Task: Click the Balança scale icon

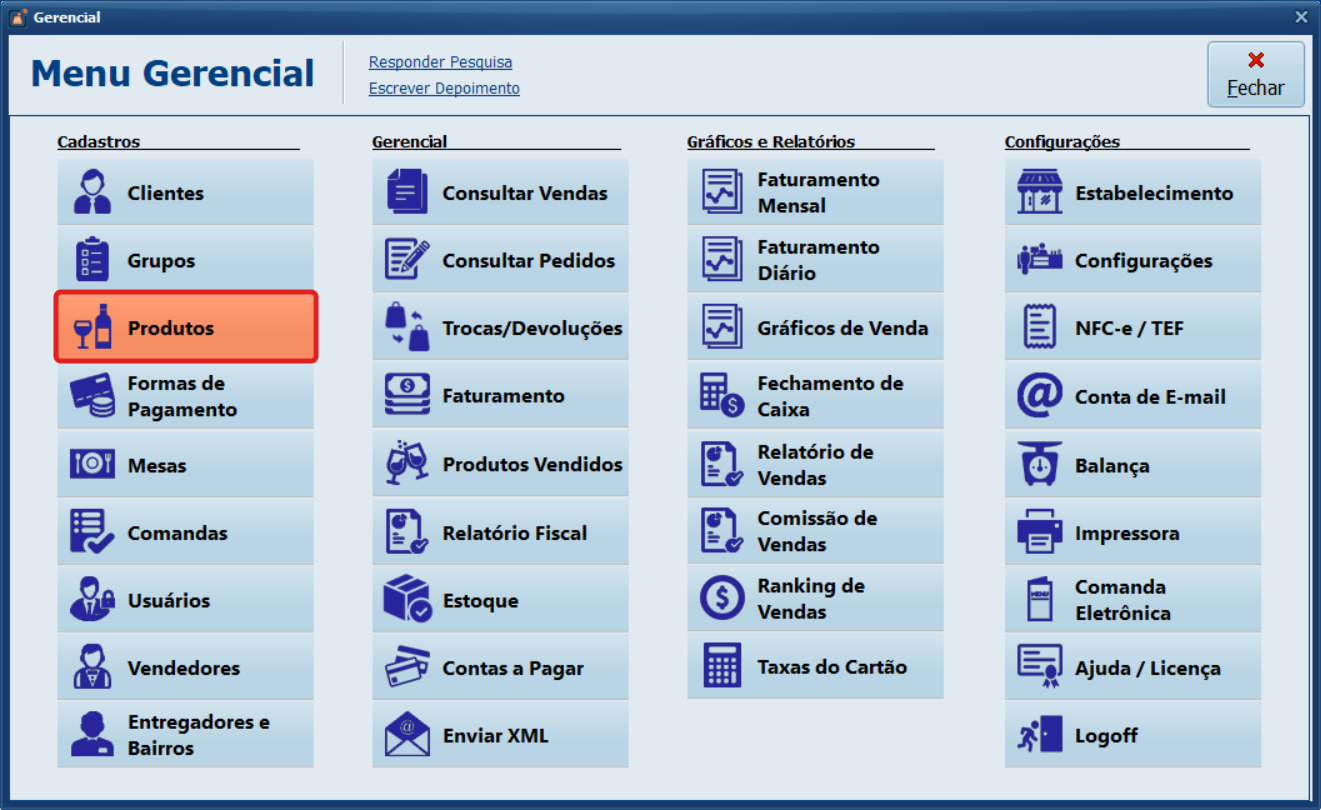Action: click(x=1040, y=465)
